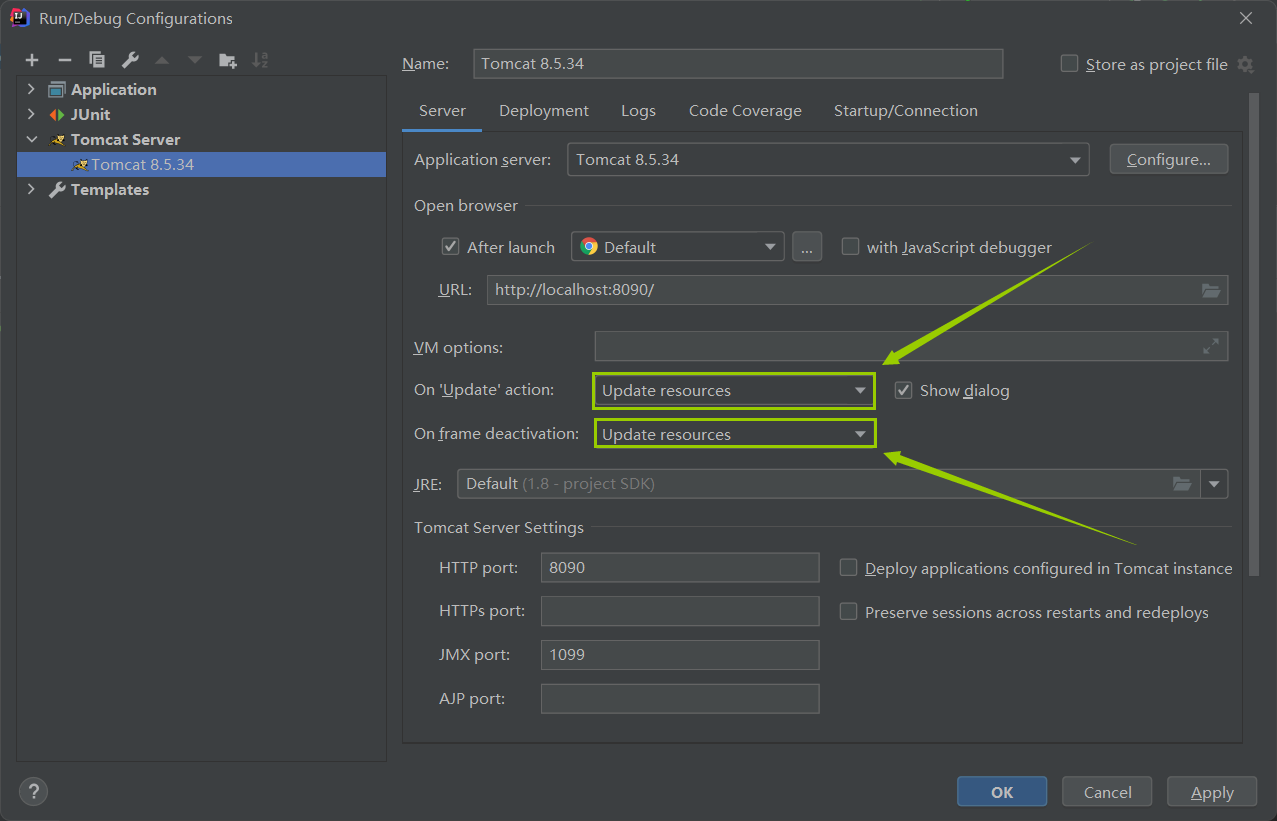
Task: Switch to the Deployment tab
Action: 544,111
